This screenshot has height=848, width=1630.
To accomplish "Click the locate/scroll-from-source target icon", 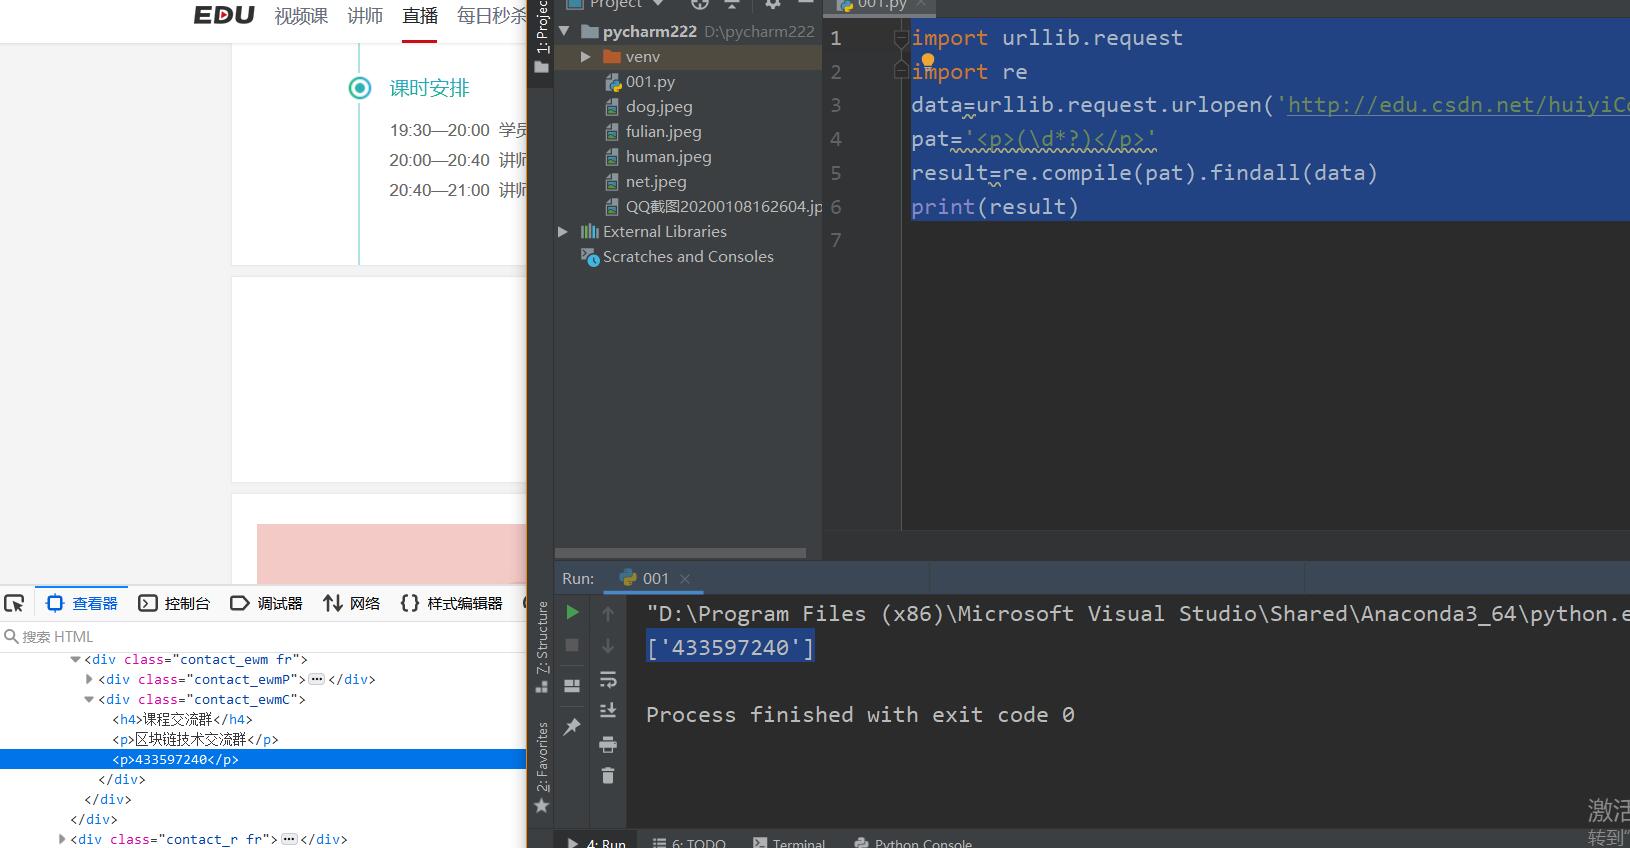I will coord(700,5).
